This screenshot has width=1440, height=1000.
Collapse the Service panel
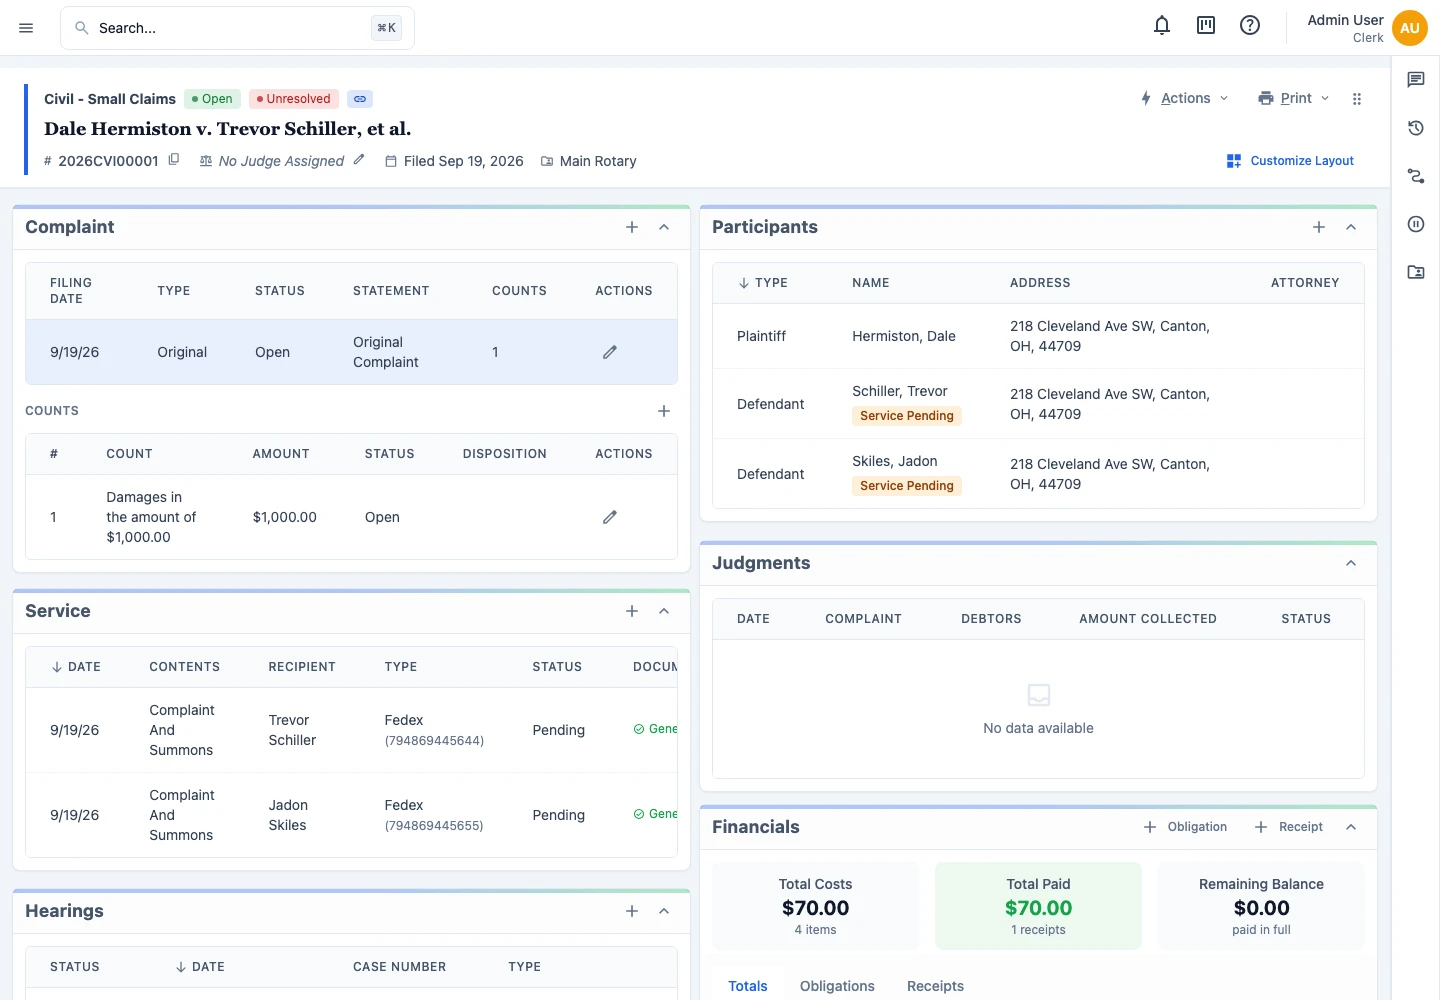pos(664,611)
